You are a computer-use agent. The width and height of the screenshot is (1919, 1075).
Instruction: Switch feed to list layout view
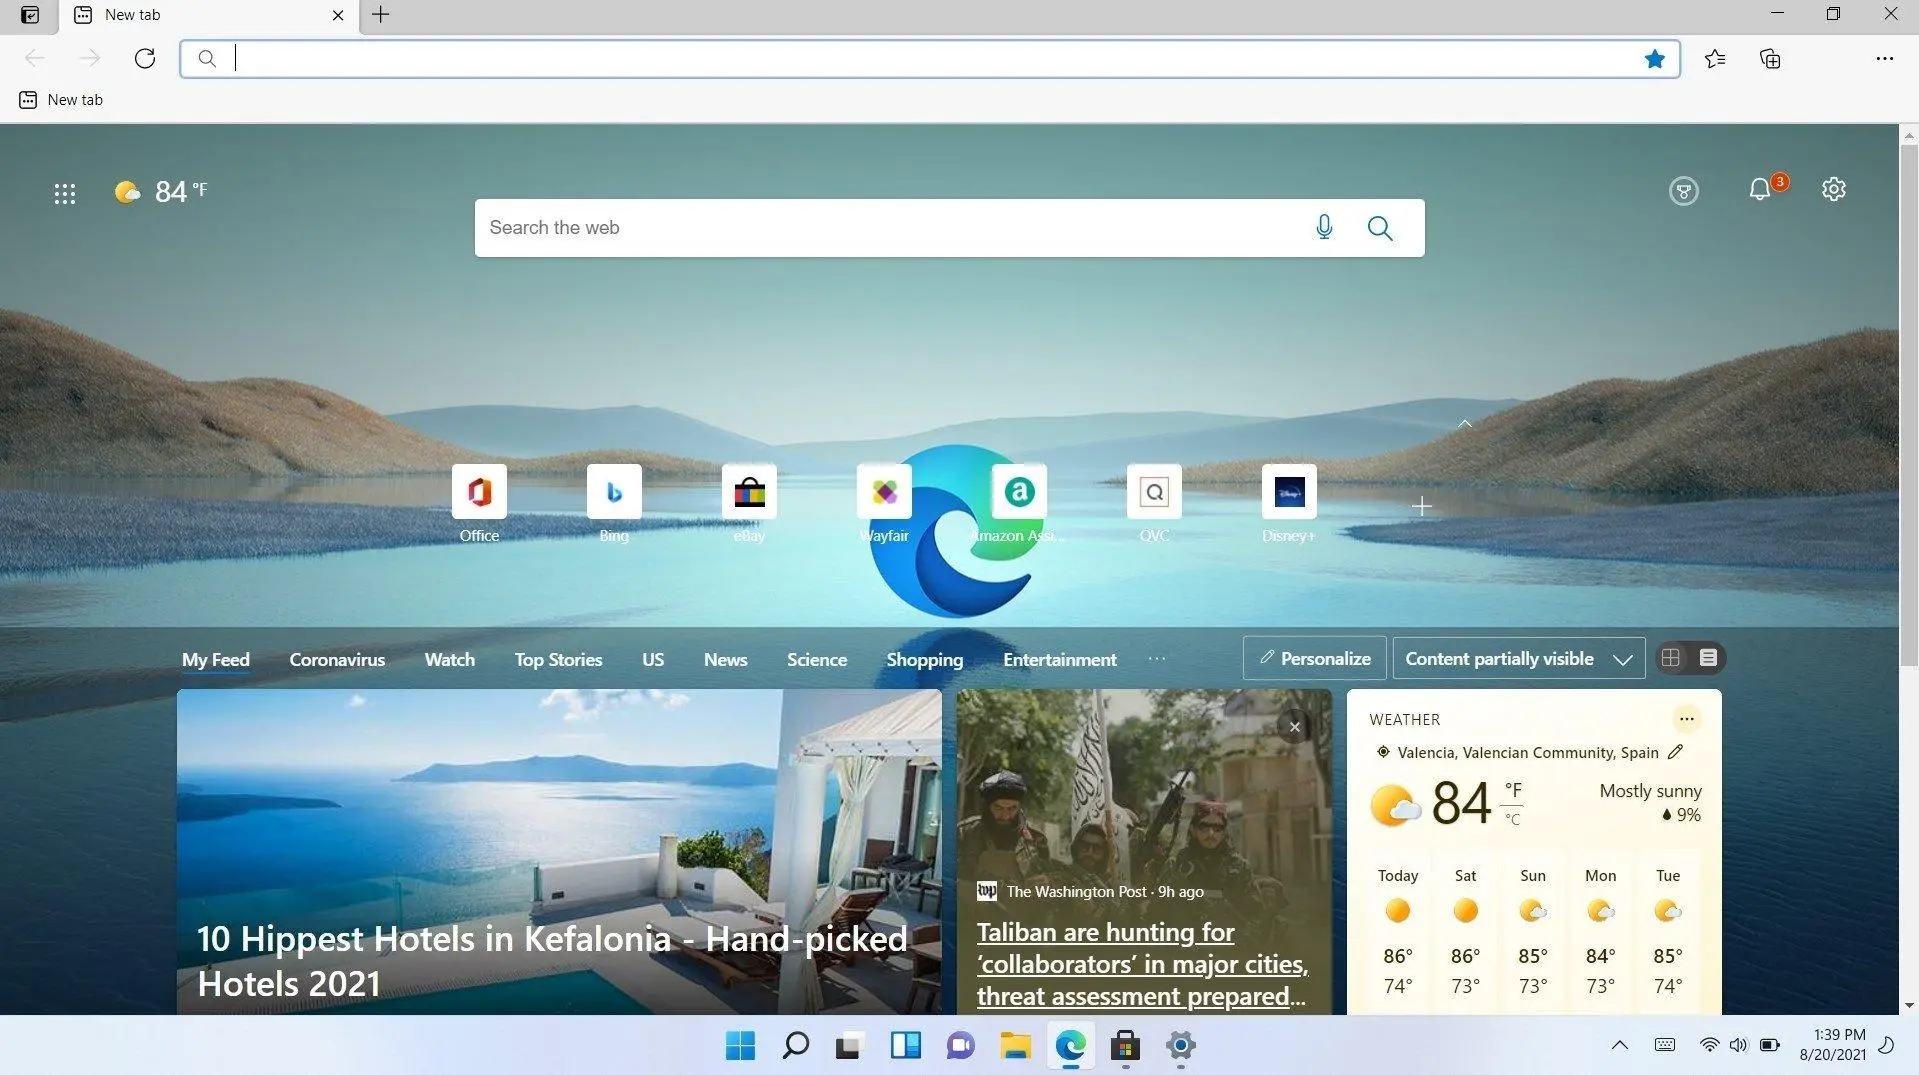pos(1708,658)
